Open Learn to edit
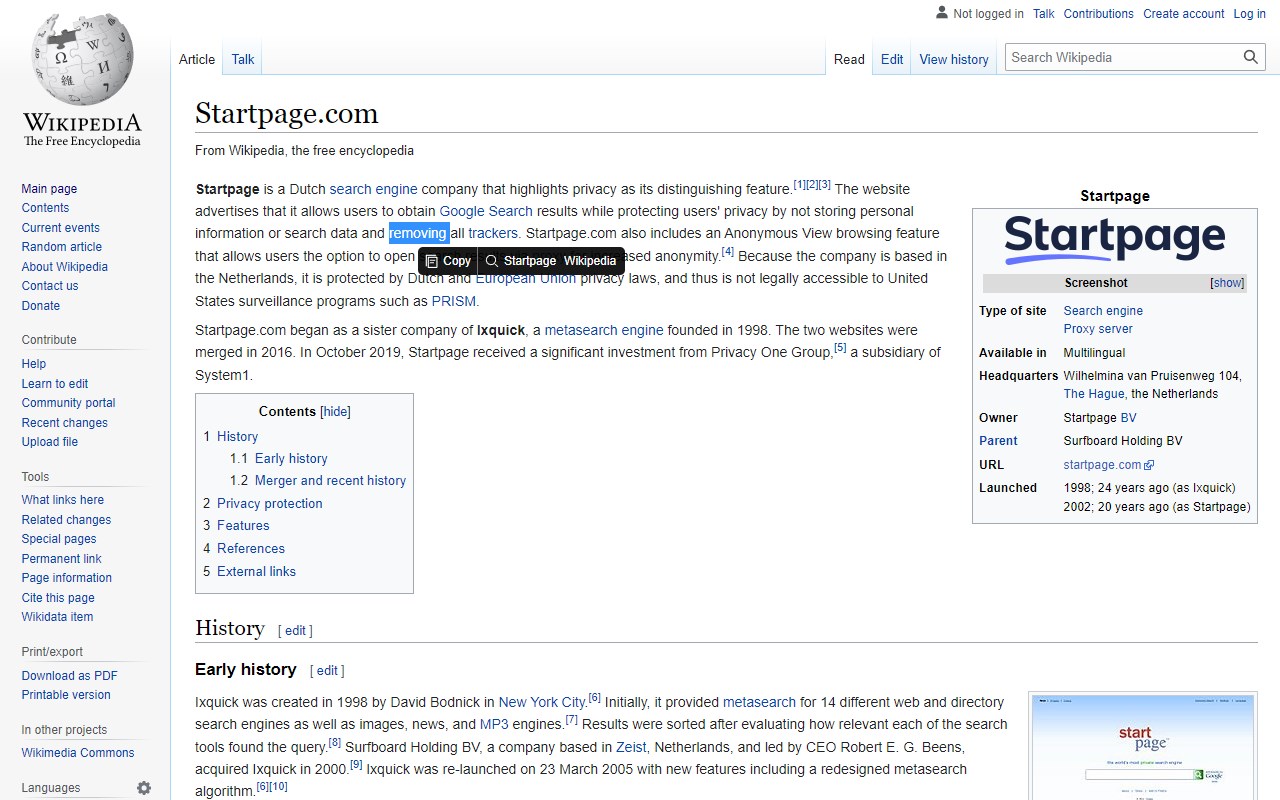 [x=55, y=384]
